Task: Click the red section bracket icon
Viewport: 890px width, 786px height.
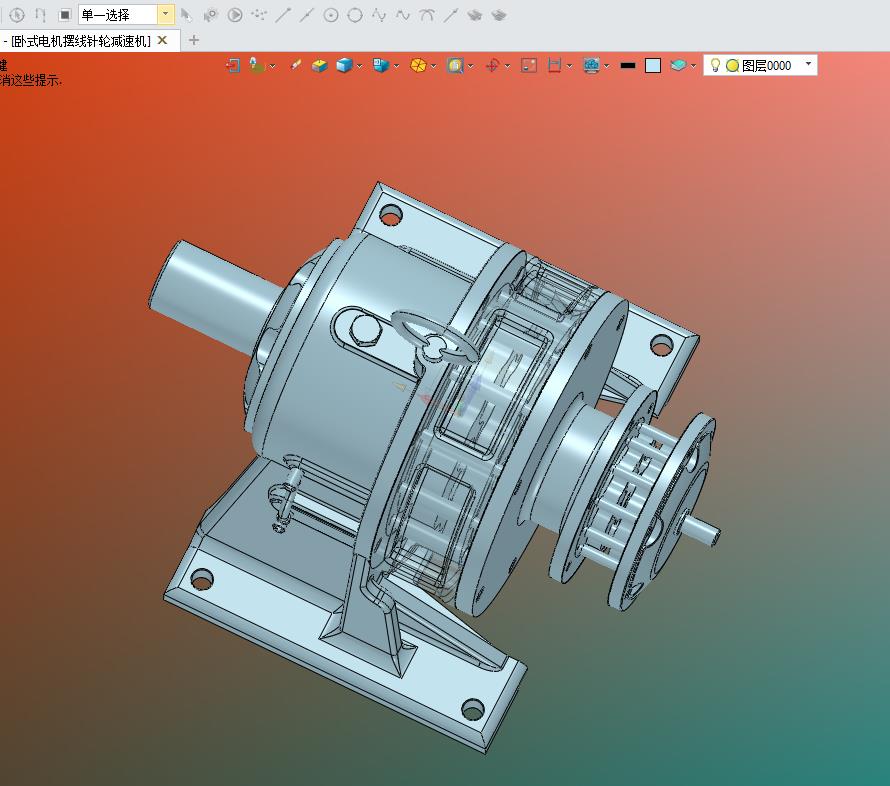Action: click(554, 66)
